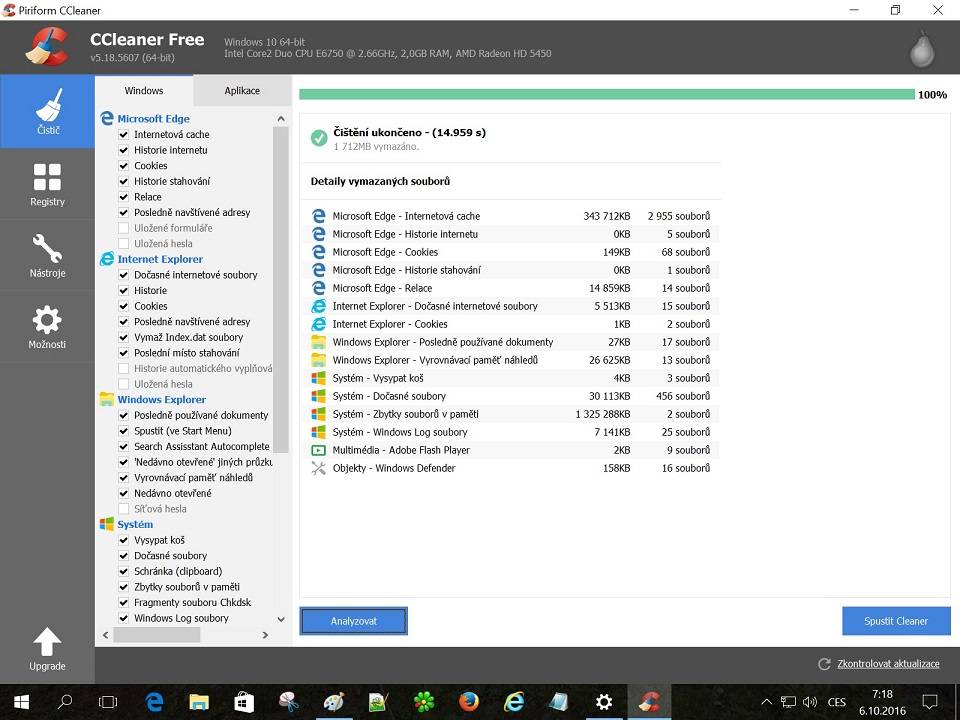Screen dimensions: 960x720
Task: Uncheck Dočasné internetové soubory
Action: point(124,275)
